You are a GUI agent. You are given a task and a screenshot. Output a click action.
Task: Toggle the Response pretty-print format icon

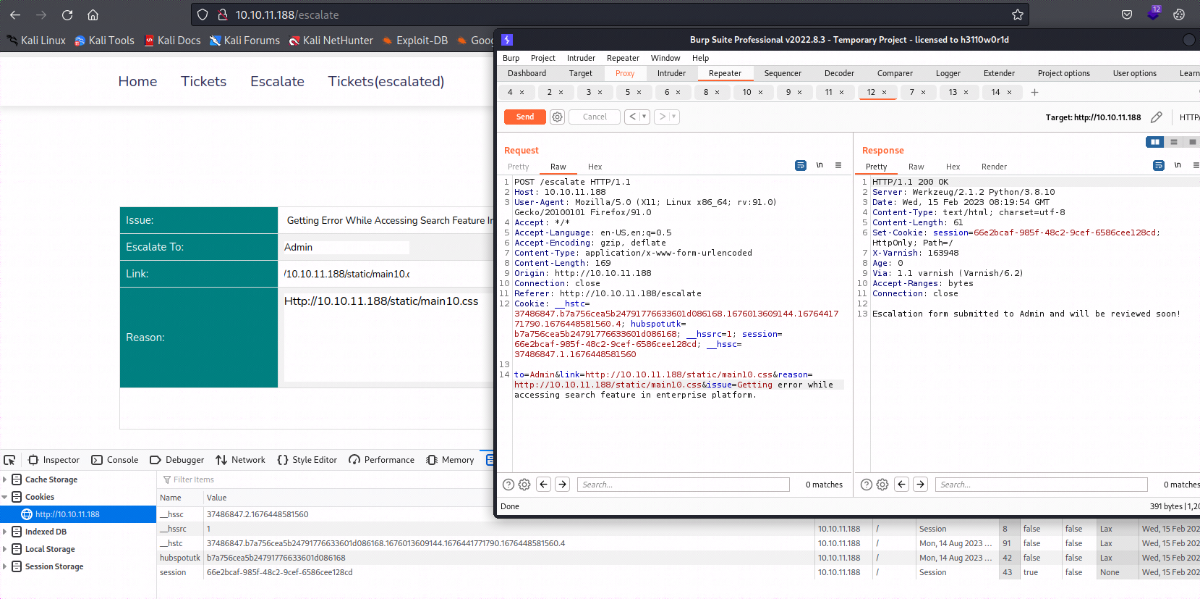(x=1159, y=166)
